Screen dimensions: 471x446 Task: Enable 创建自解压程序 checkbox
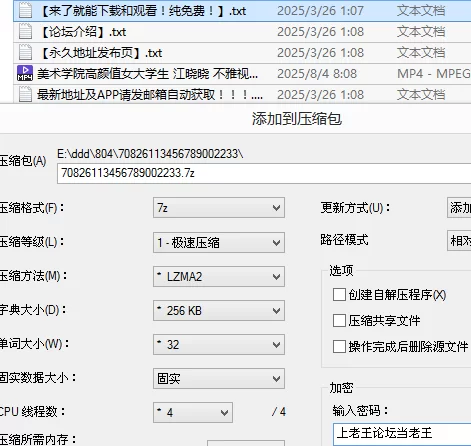pyautogui.click(x=339, y=295)
